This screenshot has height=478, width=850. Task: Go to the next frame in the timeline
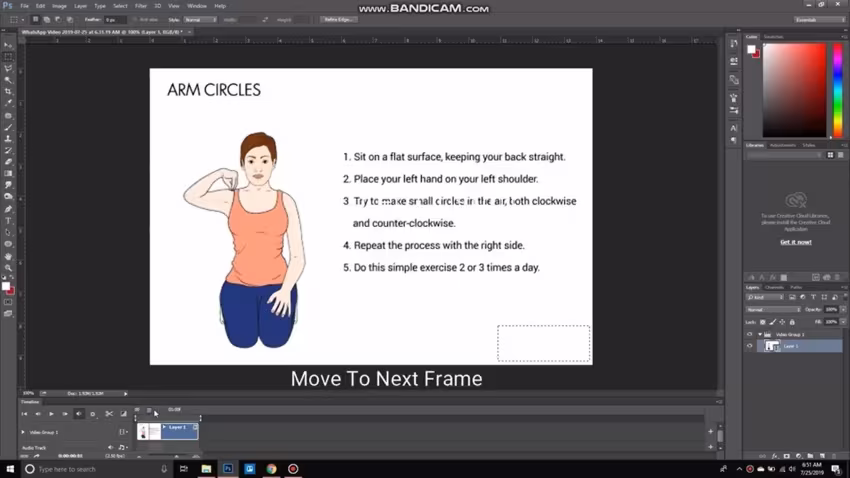65,414
